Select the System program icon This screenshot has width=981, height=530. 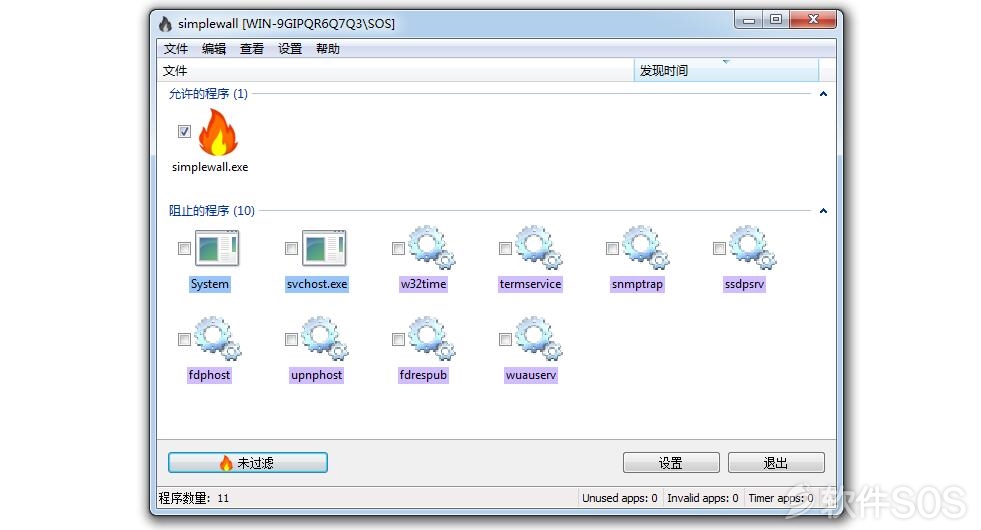[x=217, y=248]
